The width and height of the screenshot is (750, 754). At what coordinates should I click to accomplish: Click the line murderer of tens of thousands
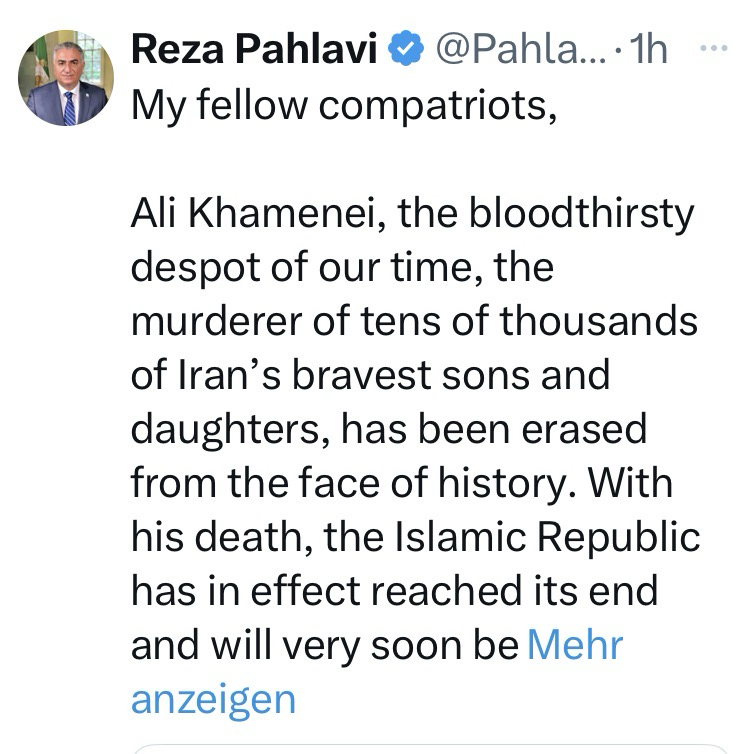(x=411, y=322)
